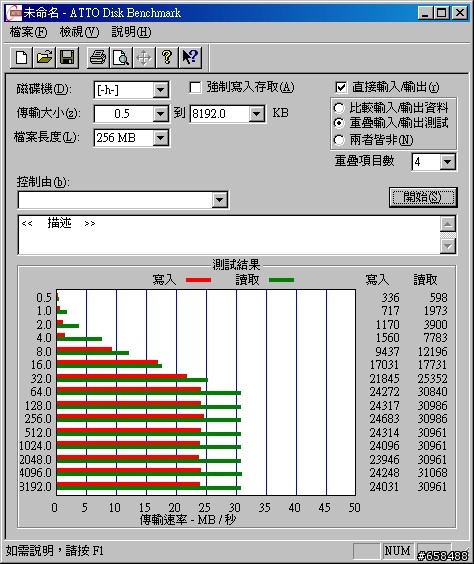The width and height of the screenshot is (474, 564).
Task: Print results using the printer icon
Action: 98,57
